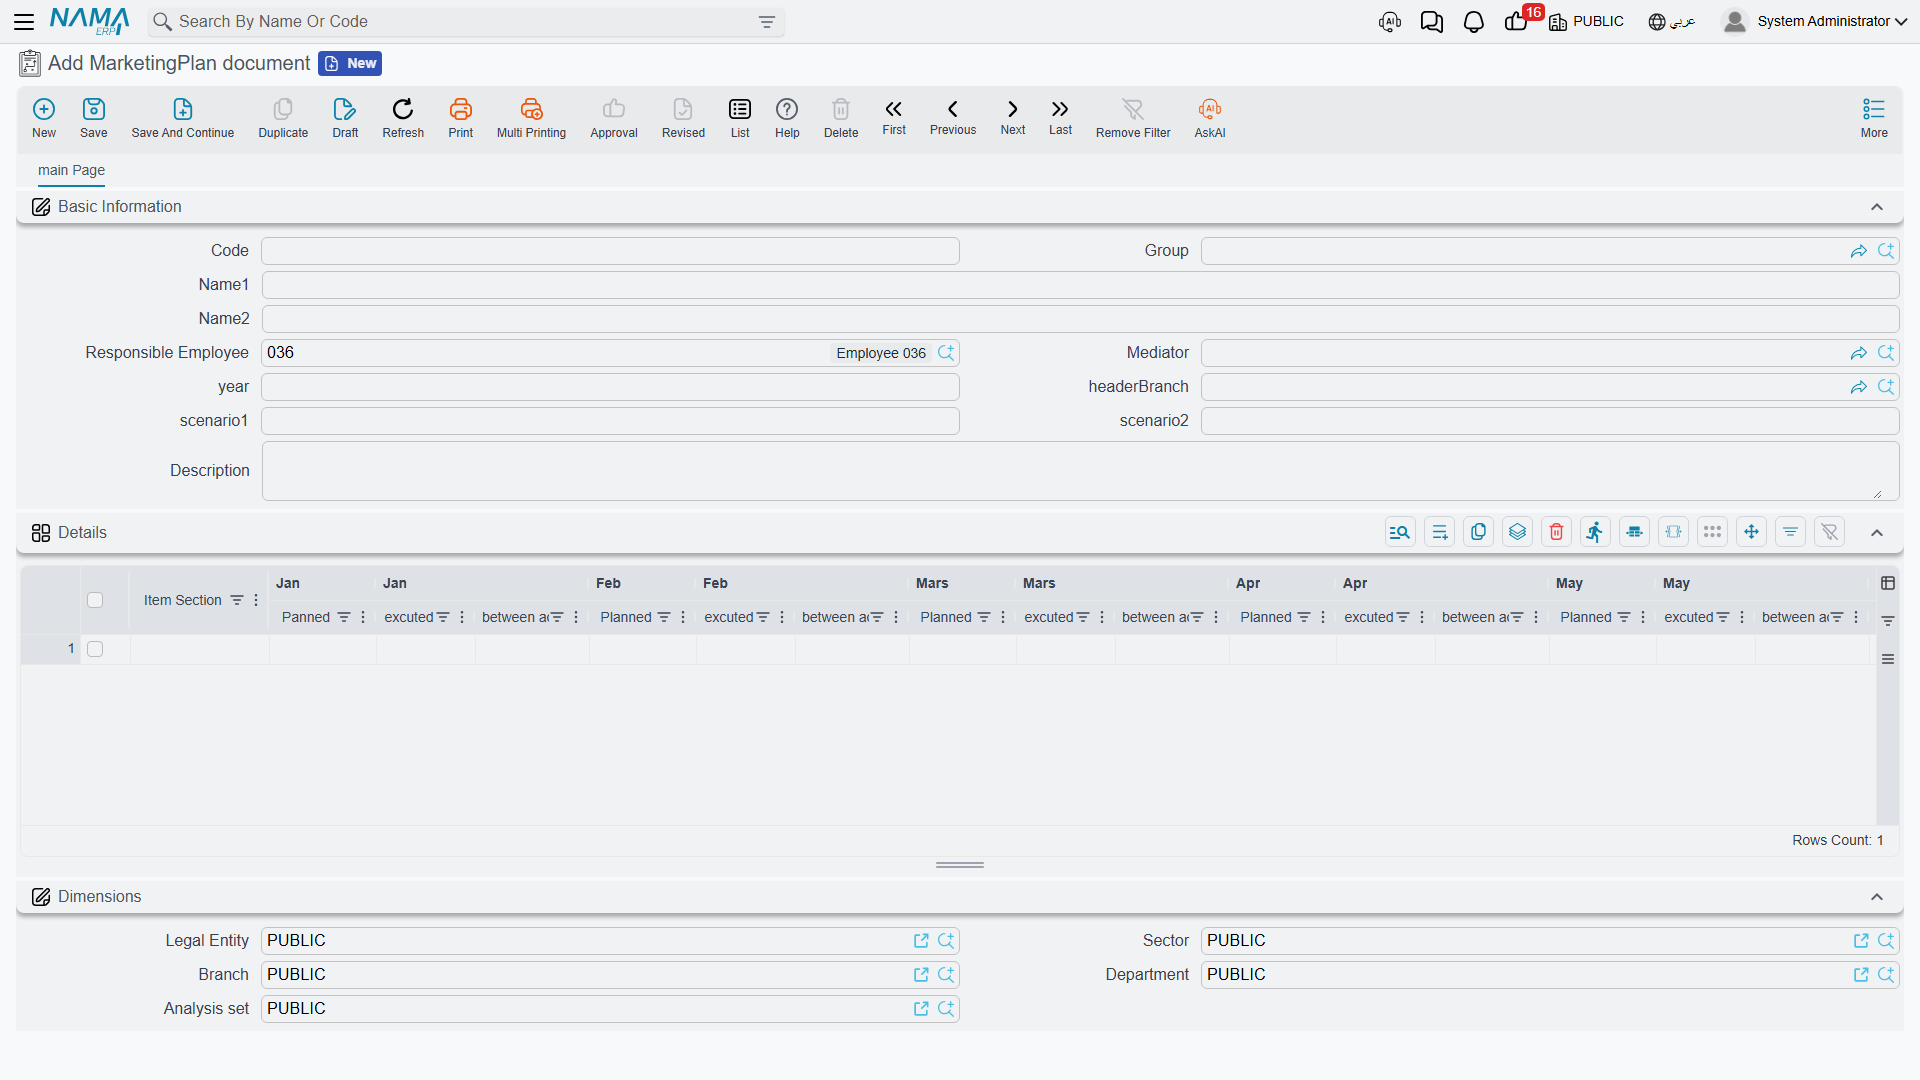The width and height of the screenshot is (1920, 1080).
Task: Click the copy rows icon in Details toolbar
Action: pos(1478,532)
